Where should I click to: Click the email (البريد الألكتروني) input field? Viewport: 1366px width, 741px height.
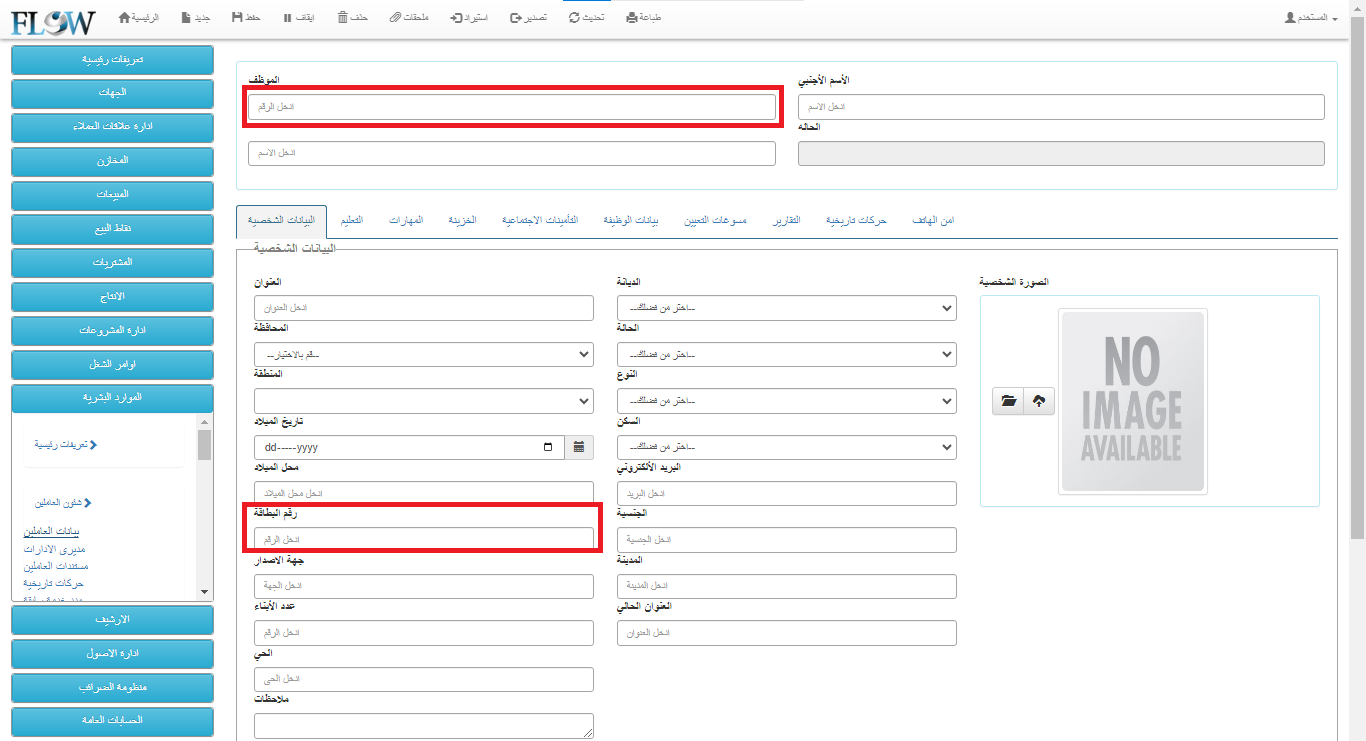pos(786,494)
